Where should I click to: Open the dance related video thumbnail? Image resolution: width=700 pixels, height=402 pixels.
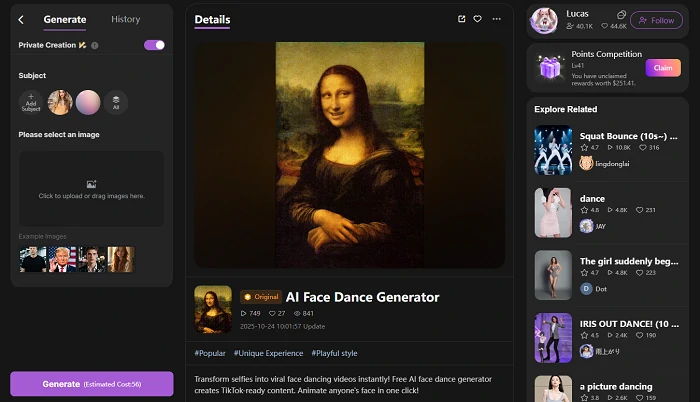pos(553,213)
